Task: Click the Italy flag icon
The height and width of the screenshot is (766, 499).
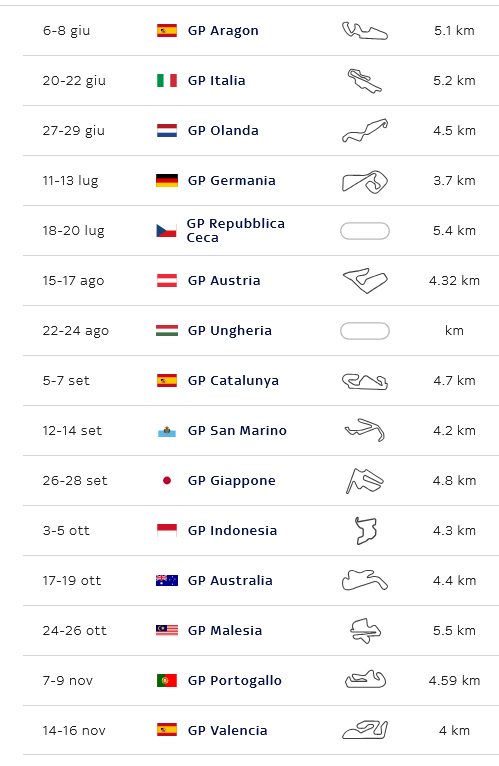Action: pyautogui.click(x=167, y=81)
